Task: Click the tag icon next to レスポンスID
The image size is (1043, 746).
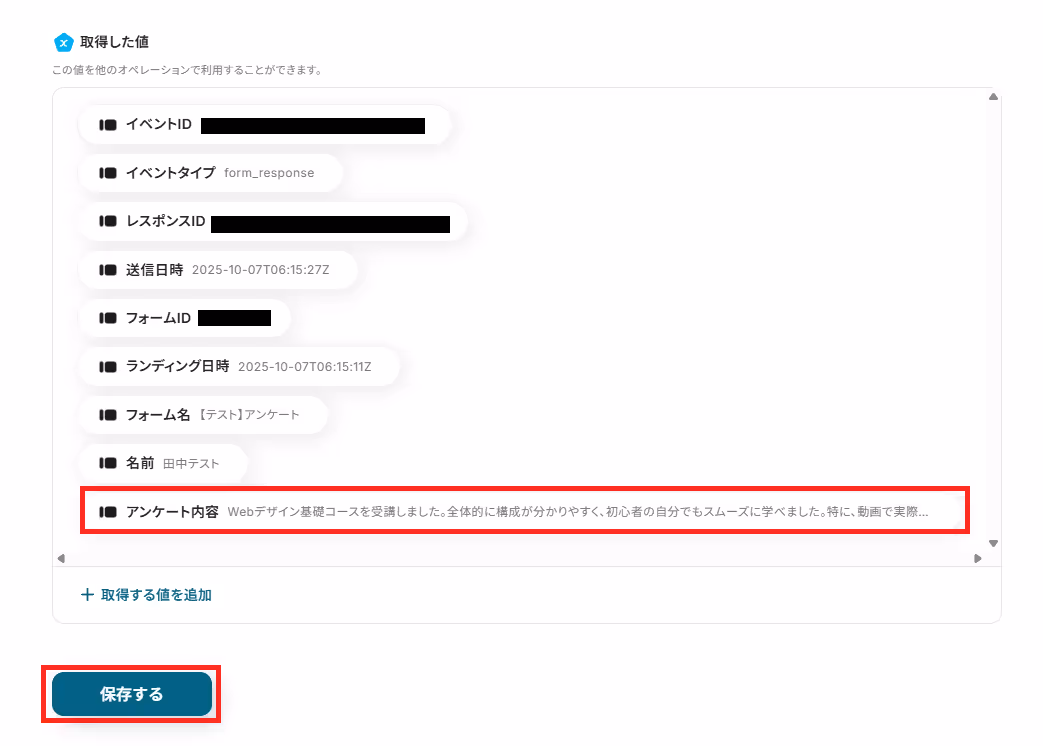Action: pos(108,221)
